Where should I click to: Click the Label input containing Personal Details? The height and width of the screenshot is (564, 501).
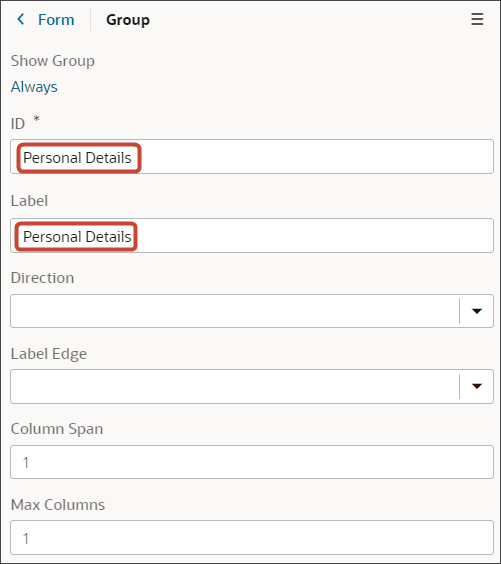tap(252, 236)
